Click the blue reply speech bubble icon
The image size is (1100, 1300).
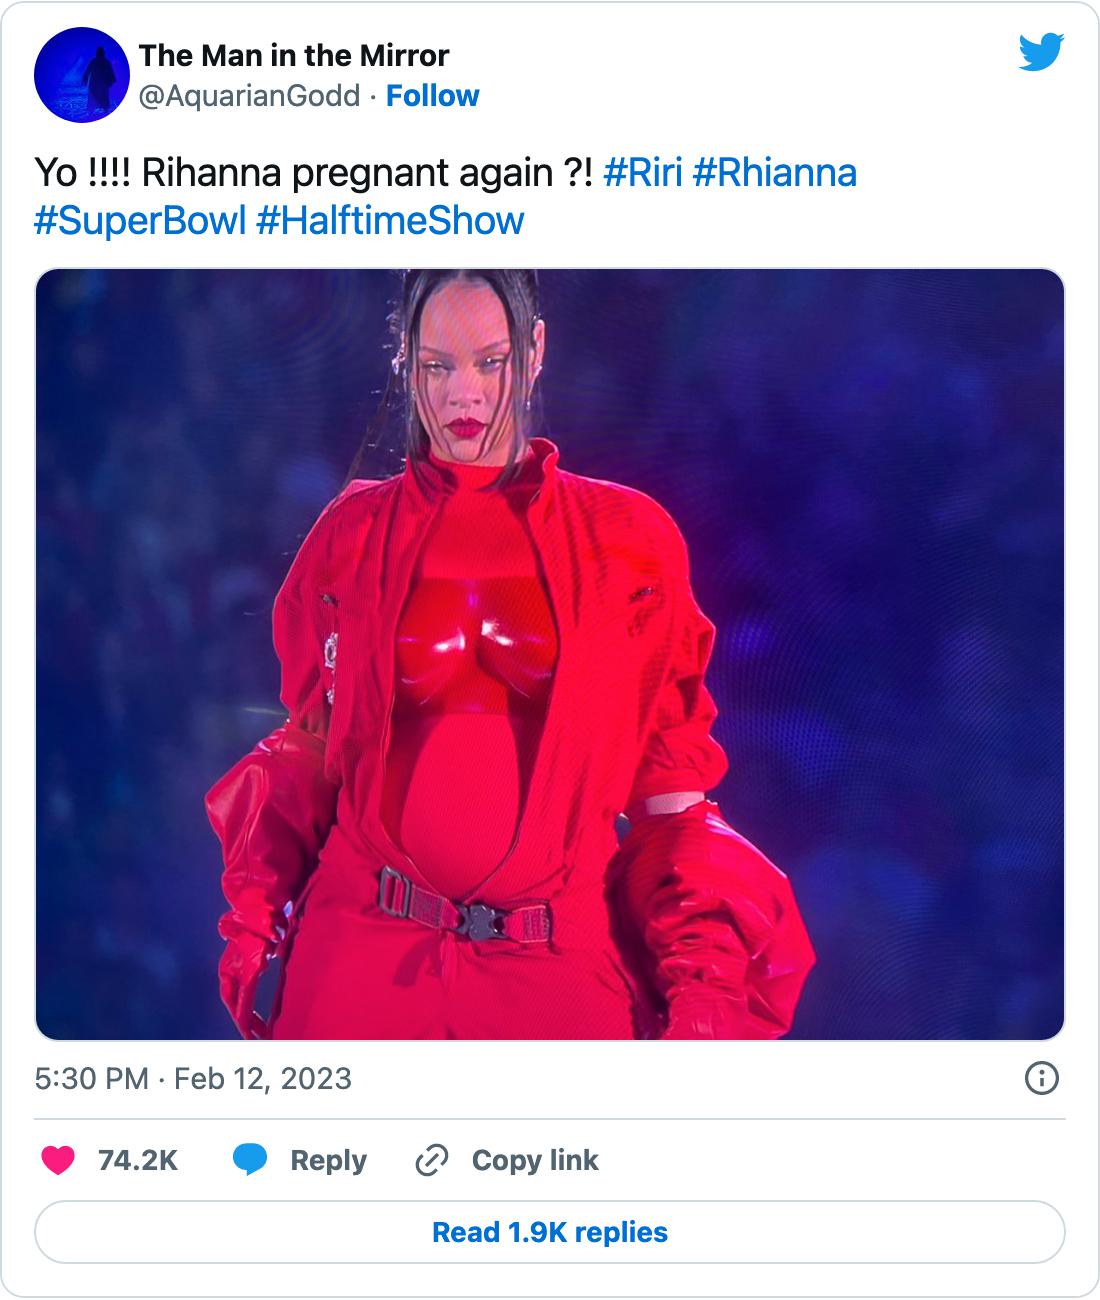[x=249, y=1160]
